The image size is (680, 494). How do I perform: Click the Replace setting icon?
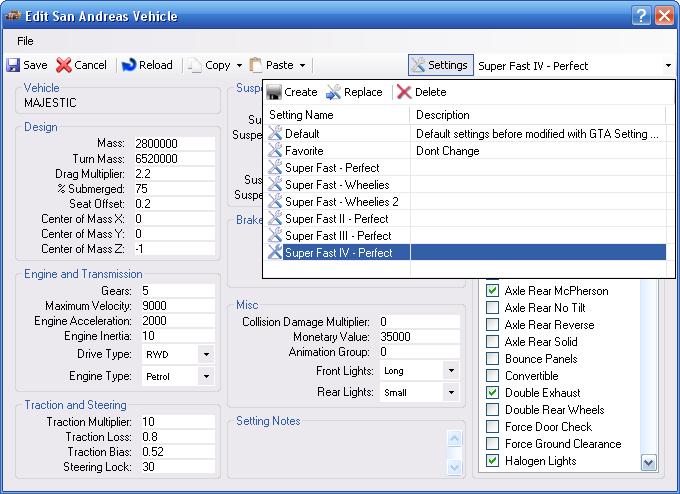333,92
